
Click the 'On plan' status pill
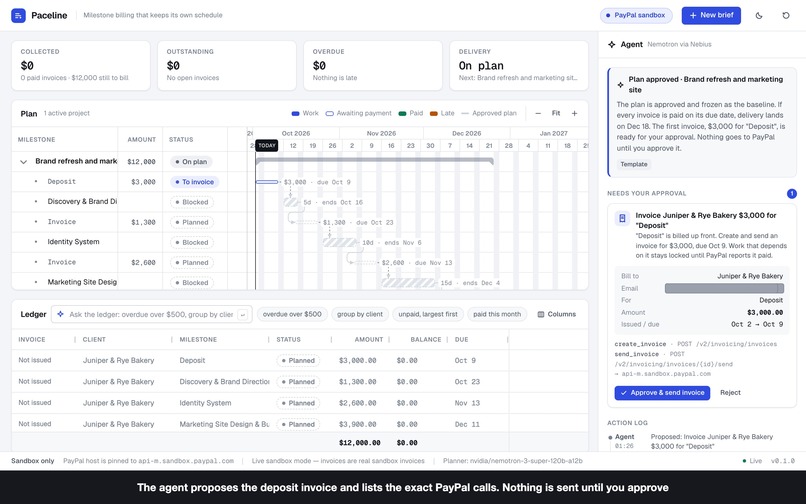[x=191, y=161]
